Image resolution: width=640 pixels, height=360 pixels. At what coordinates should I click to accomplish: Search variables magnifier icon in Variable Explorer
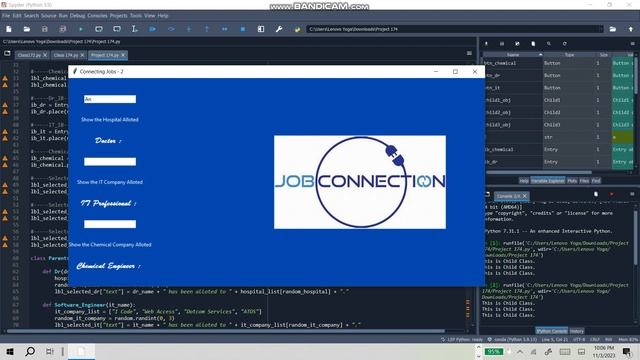click(x=549, y=44)
